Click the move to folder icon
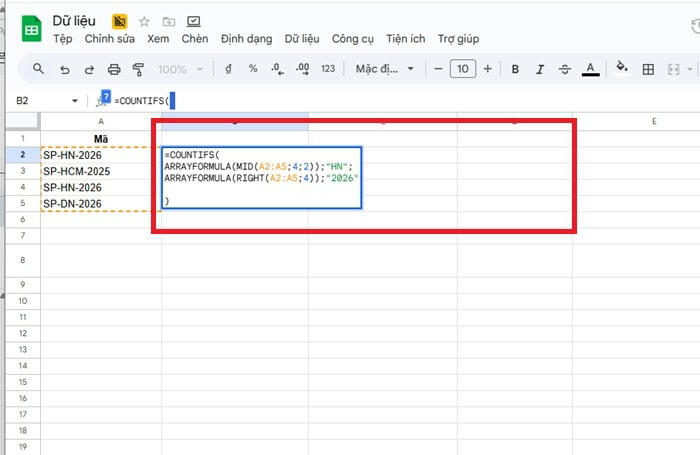The width and height of the screenshot is (700, 455). [x=168, y=21]
